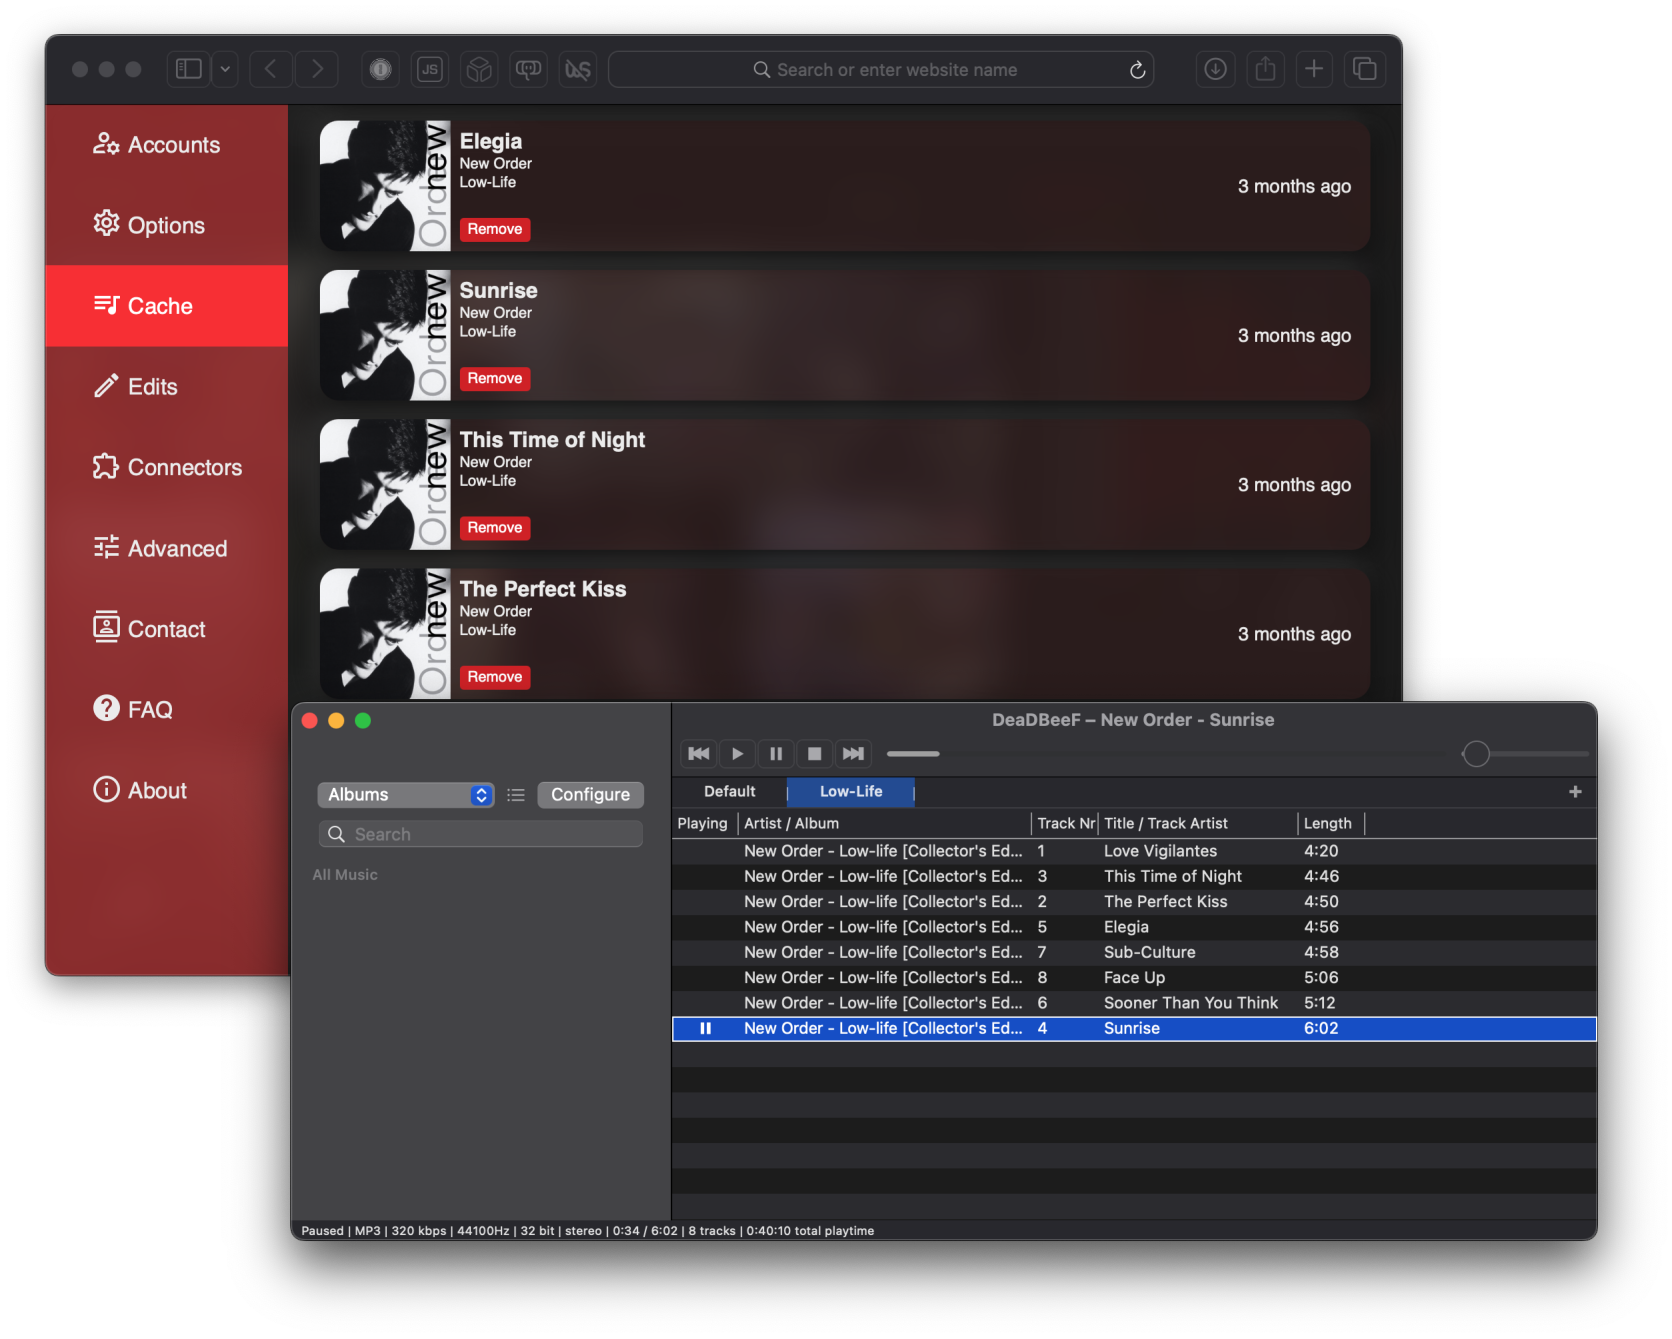This screenshot has width=1672, height=1339.
Task: Click the Configure button
Action: pyautogui.click(x=590, y=795)
